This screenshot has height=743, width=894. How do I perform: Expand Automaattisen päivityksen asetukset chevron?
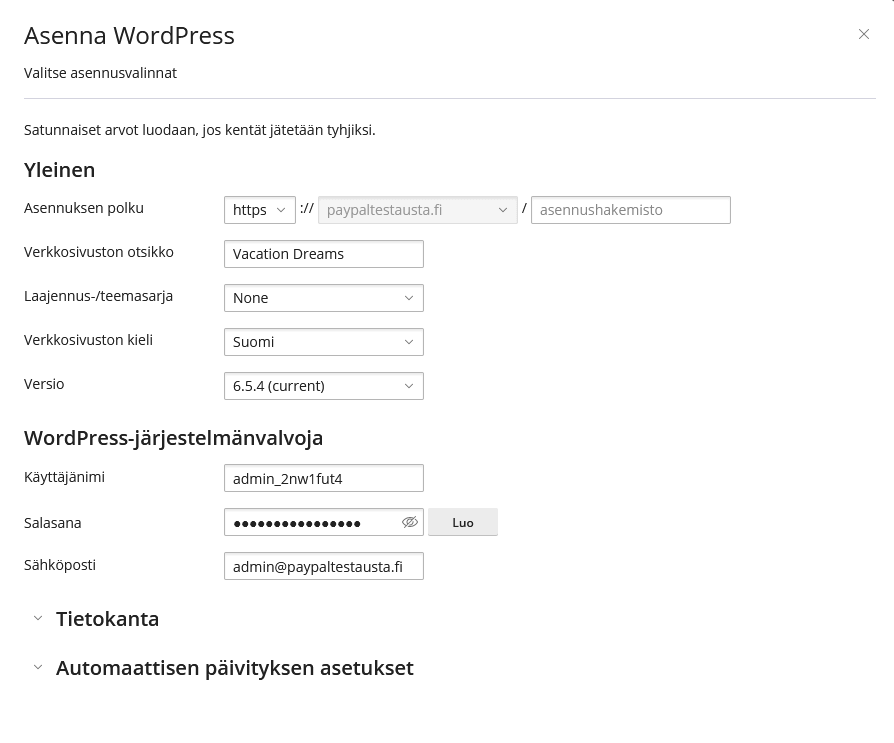pyautogui.click(x=38, y=667)
